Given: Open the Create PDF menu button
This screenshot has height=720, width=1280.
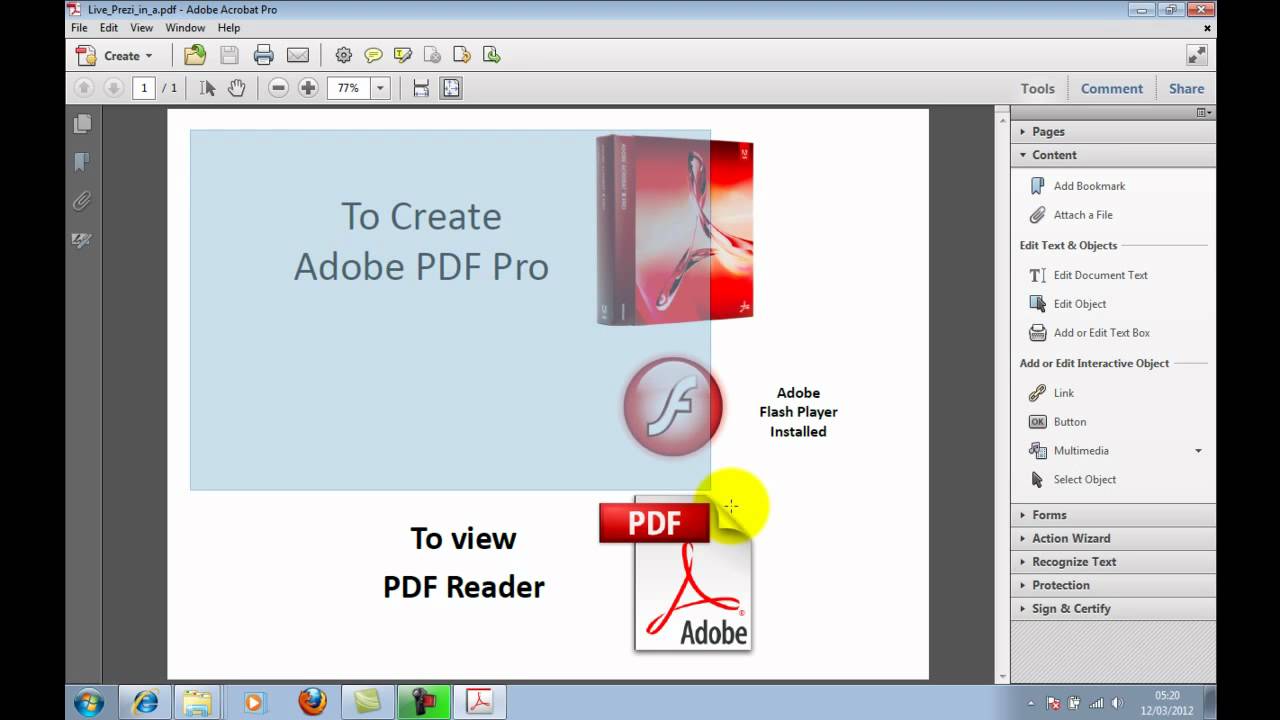Looking at the screenshot, I should click(114, 56).
